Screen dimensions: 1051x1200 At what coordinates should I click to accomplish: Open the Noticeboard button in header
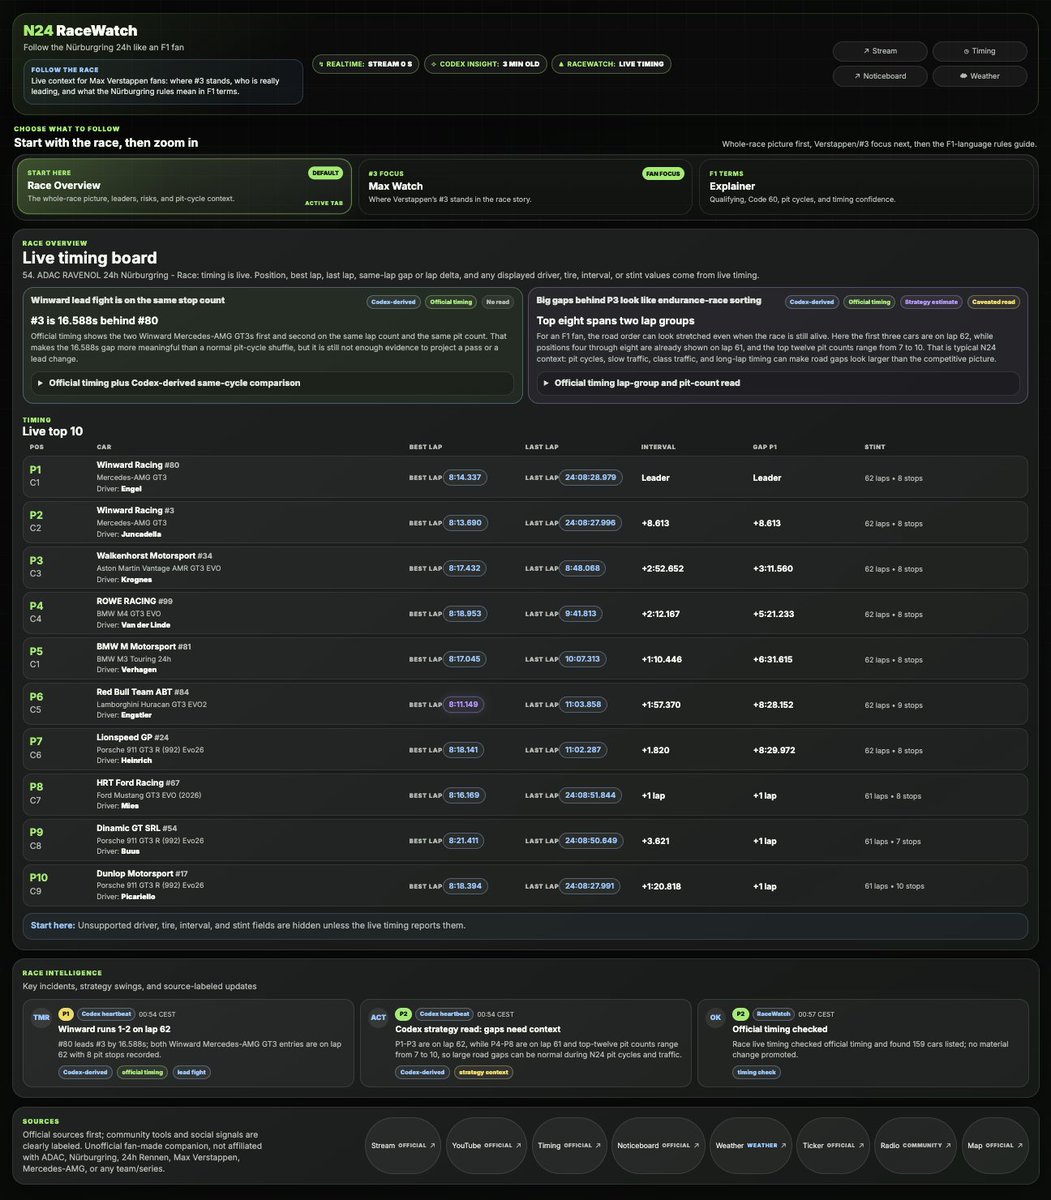click(x=879, y=75)
